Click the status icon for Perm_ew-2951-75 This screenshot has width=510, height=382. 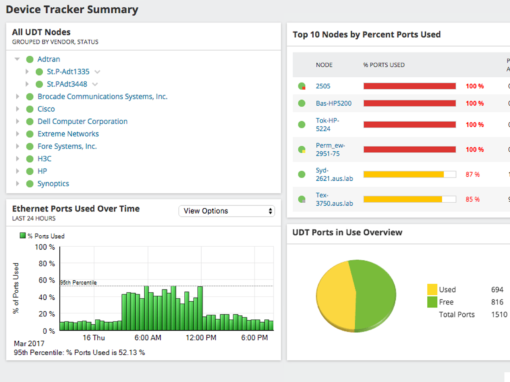click(x=302, y=149)
